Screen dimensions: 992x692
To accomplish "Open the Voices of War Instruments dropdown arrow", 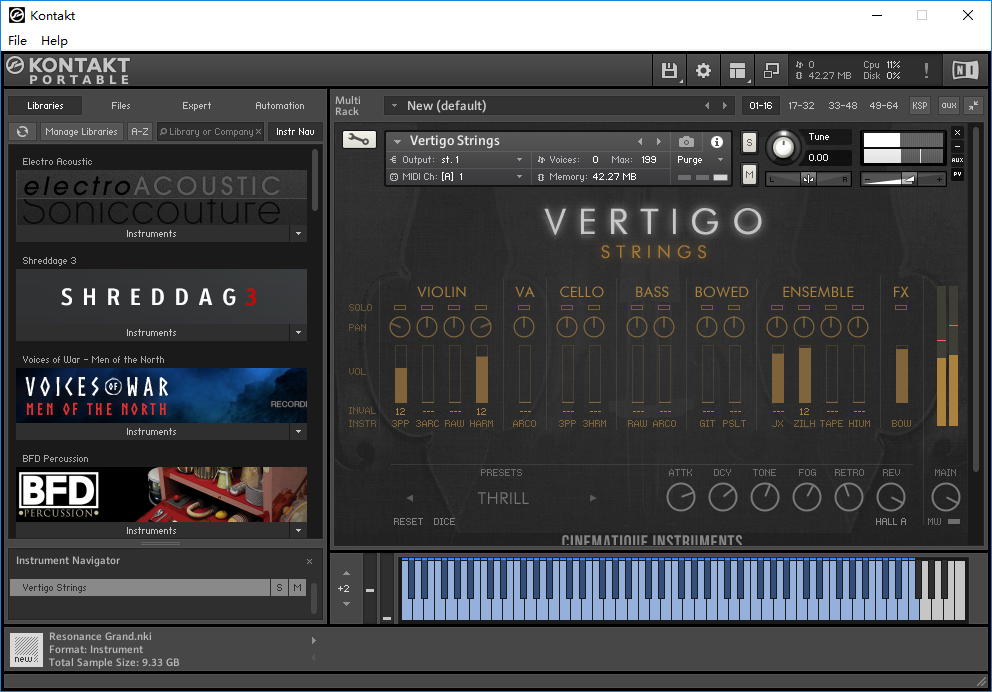I will (x=299, y=431).
